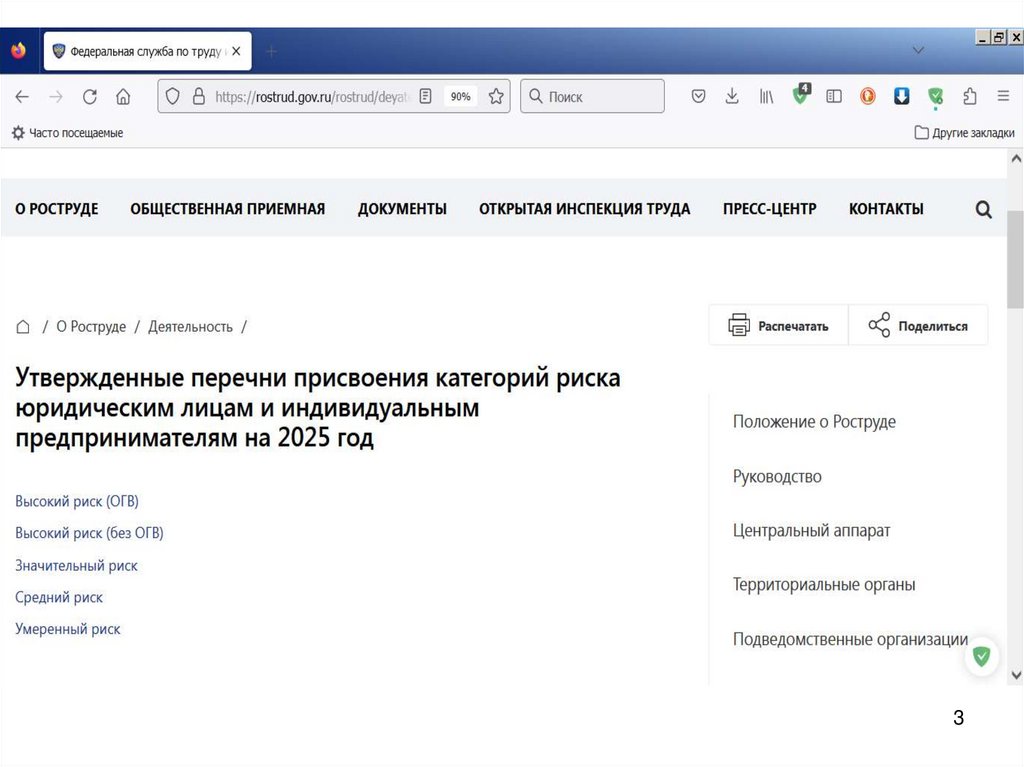Screen dimensions: 1024x767
Task: Open the ОБЩЕСТВЕННАЯ ПРИЕМНАЯ menu
Action: (227, 208)
